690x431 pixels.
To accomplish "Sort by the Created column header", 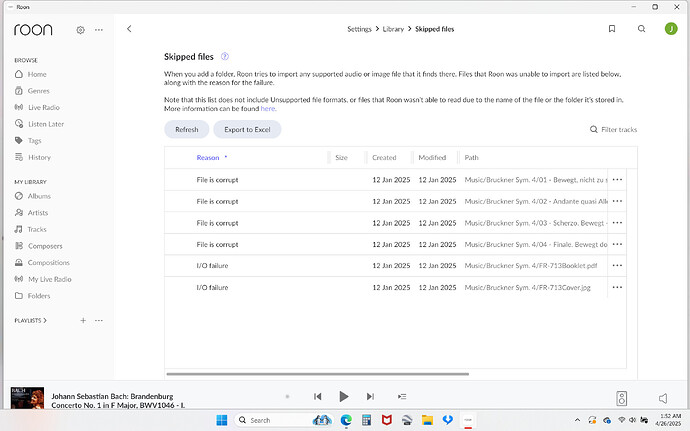I will 384,158.
